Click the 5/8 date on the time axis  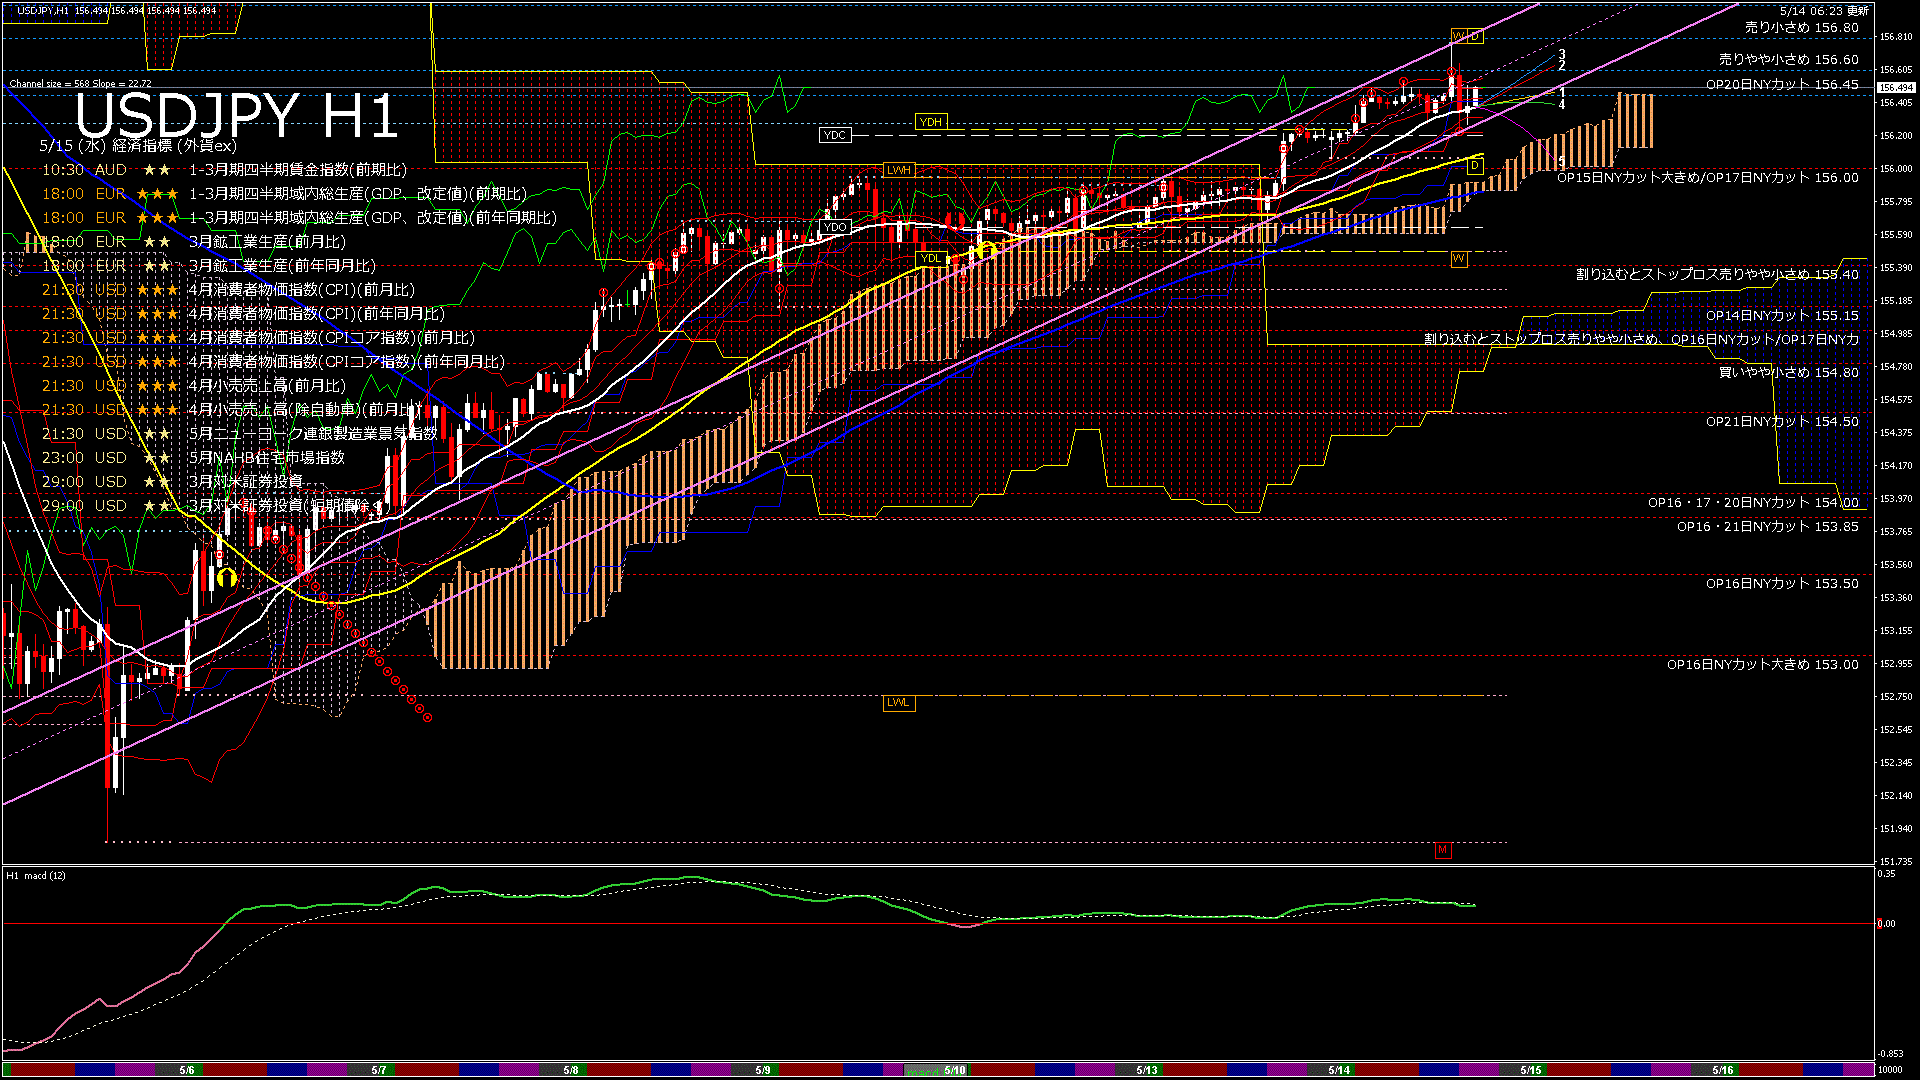[571, 1070]
